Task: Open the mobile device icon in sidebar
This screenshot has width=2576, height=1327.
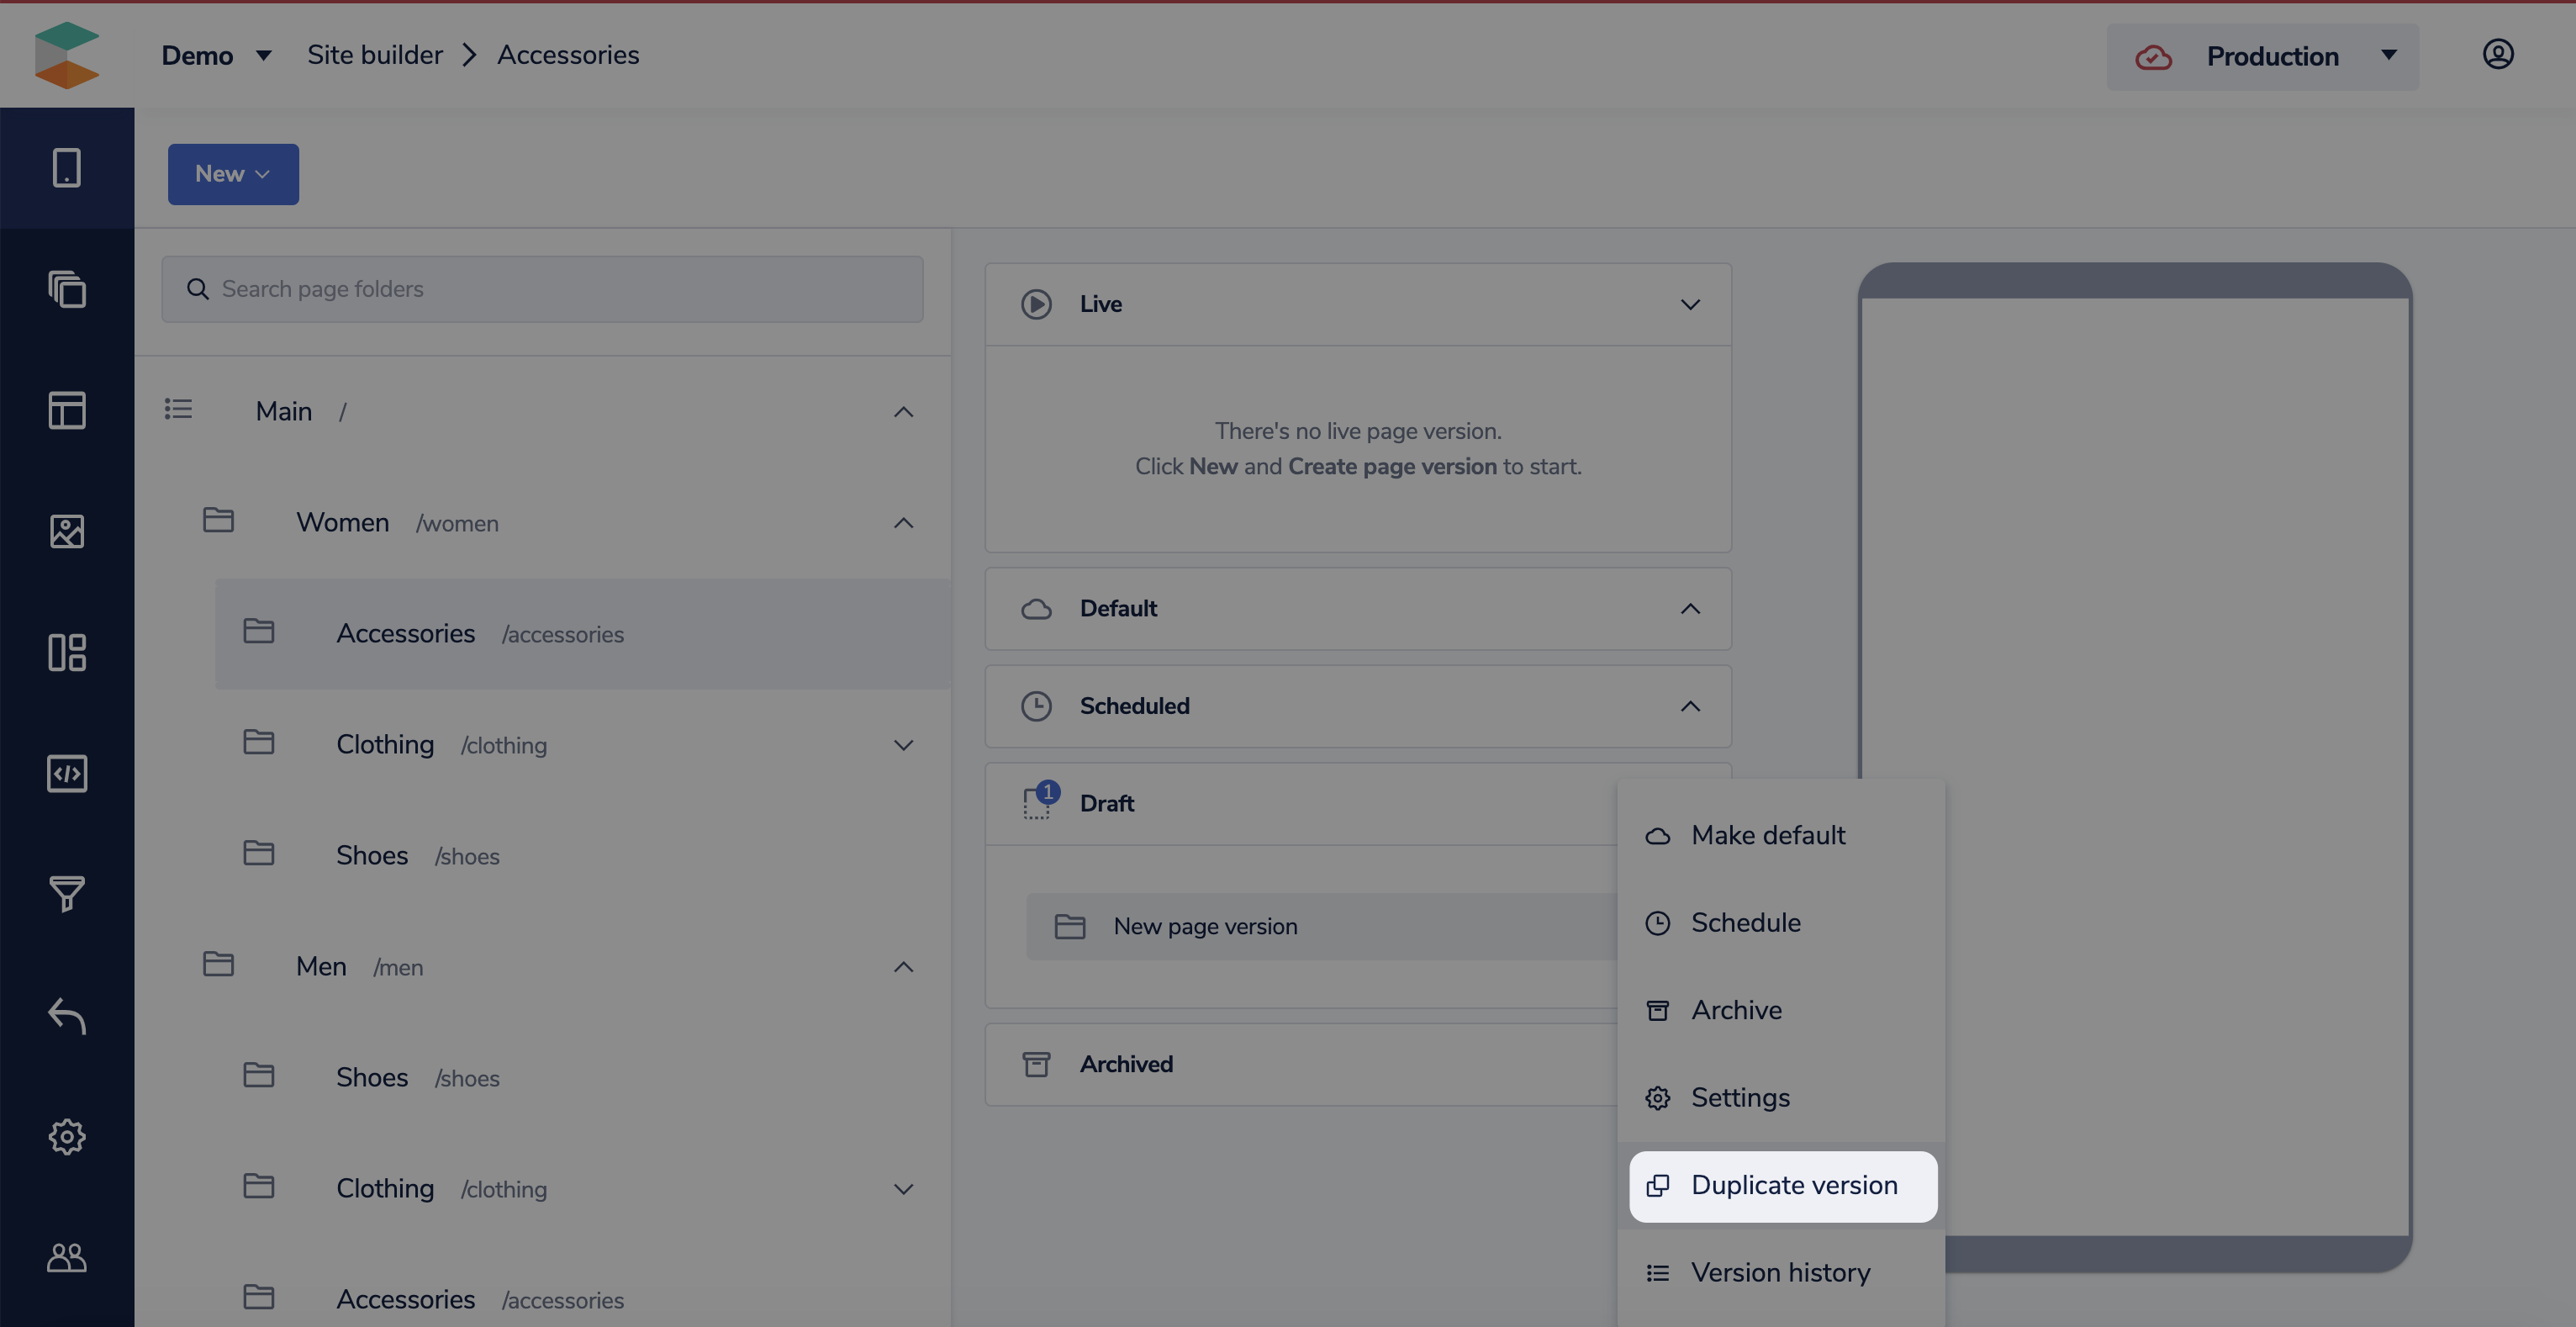Action: 67,168
